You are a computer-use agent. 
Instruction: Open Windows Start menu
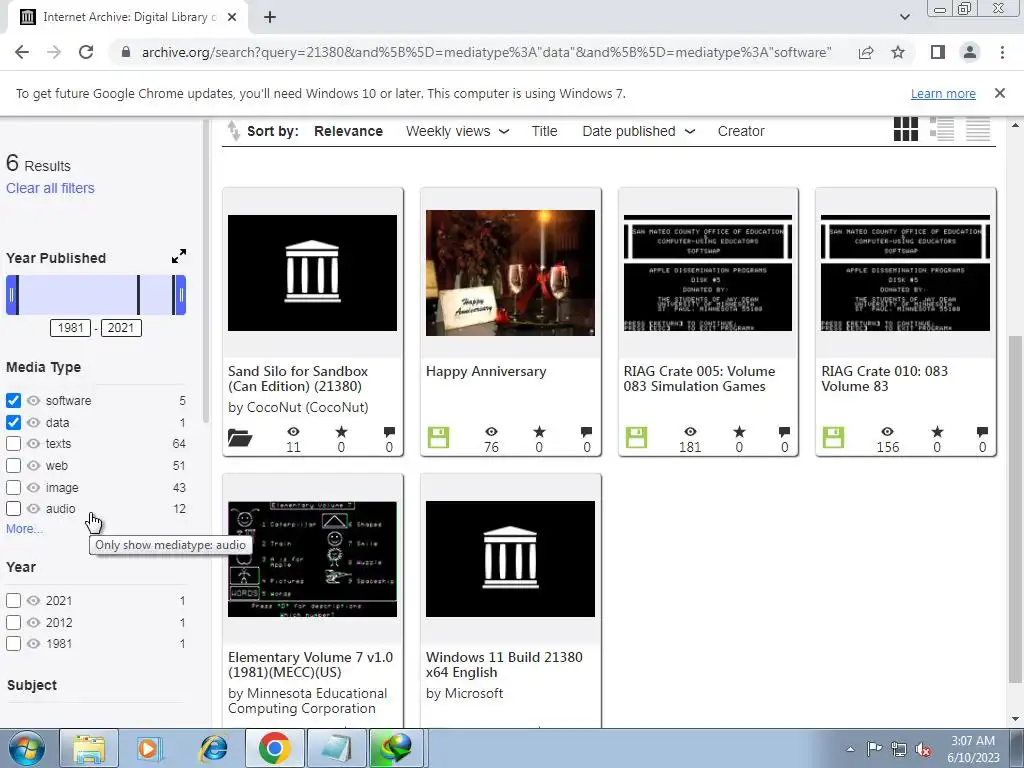click(26, 748)
